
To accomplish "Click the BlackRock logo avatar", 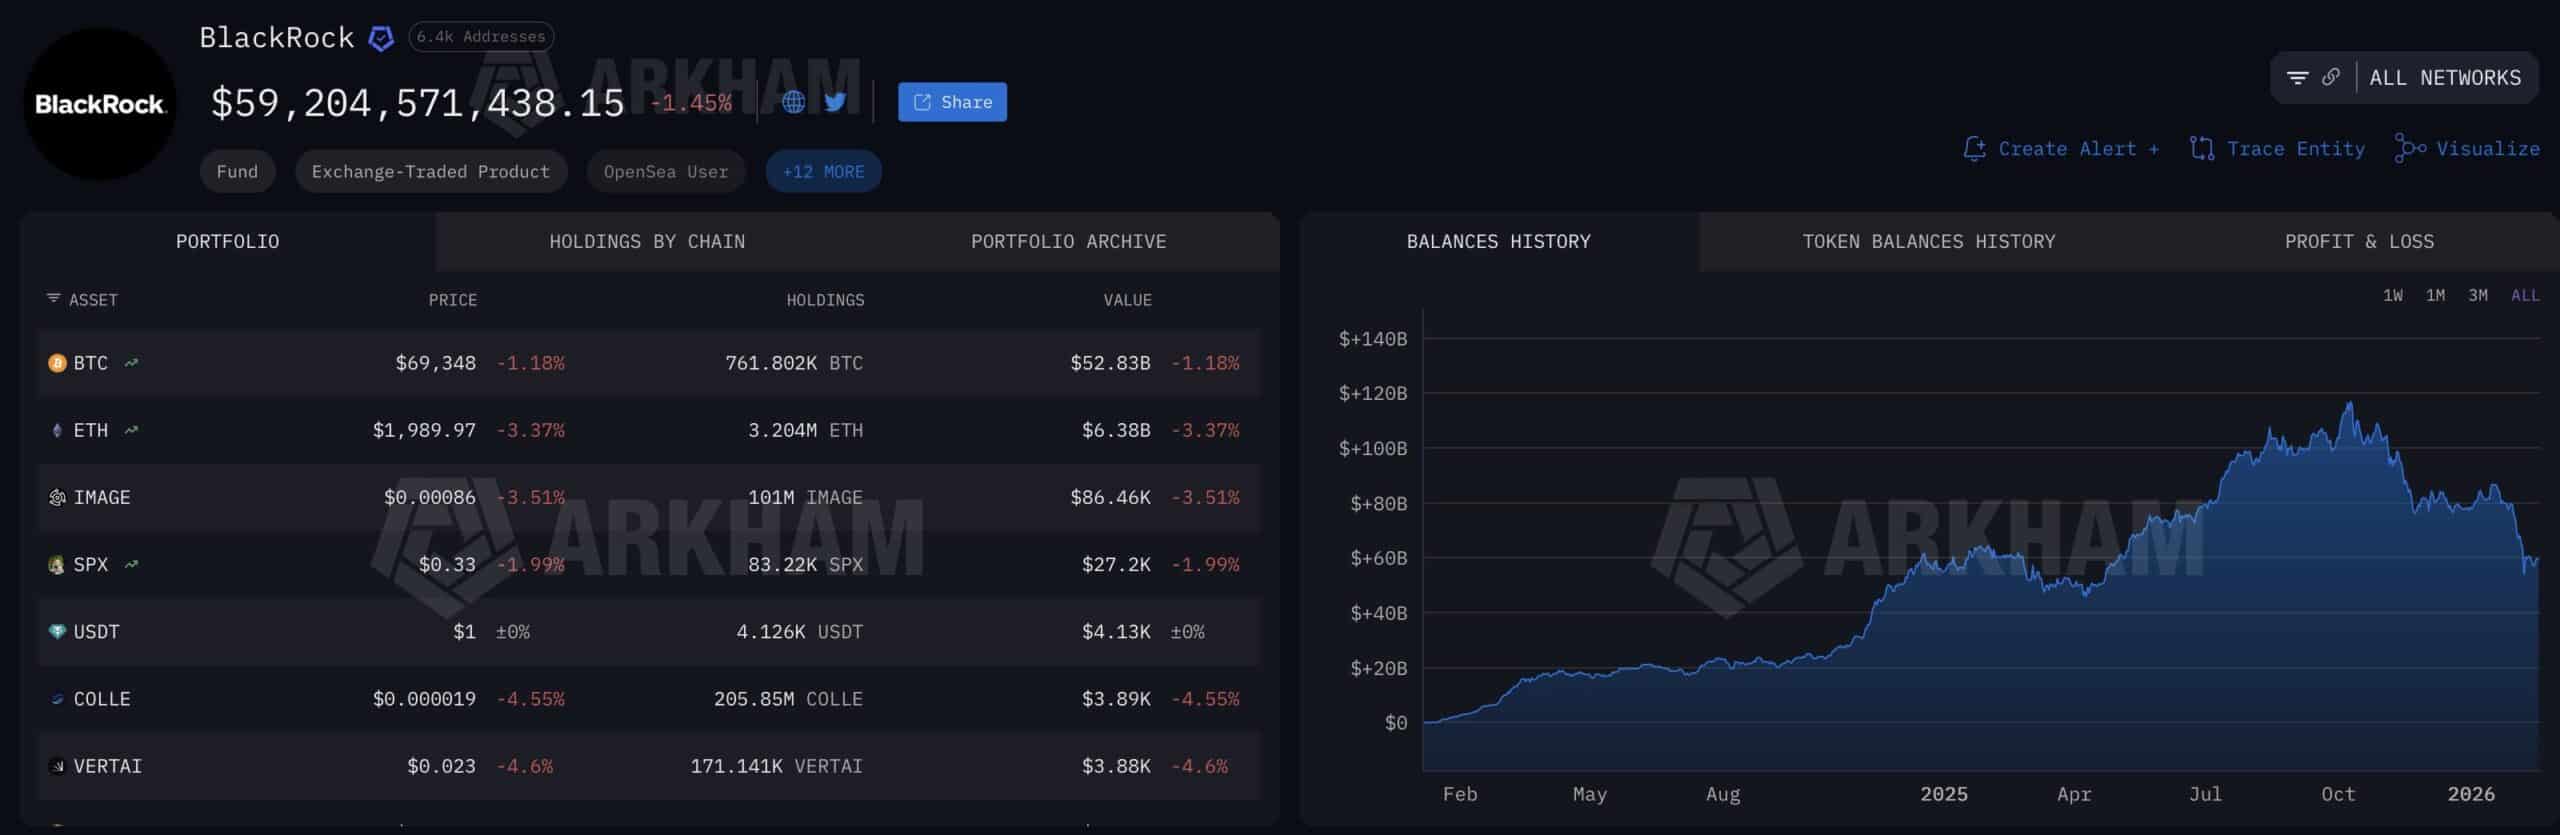I will (x=99, y=104).
